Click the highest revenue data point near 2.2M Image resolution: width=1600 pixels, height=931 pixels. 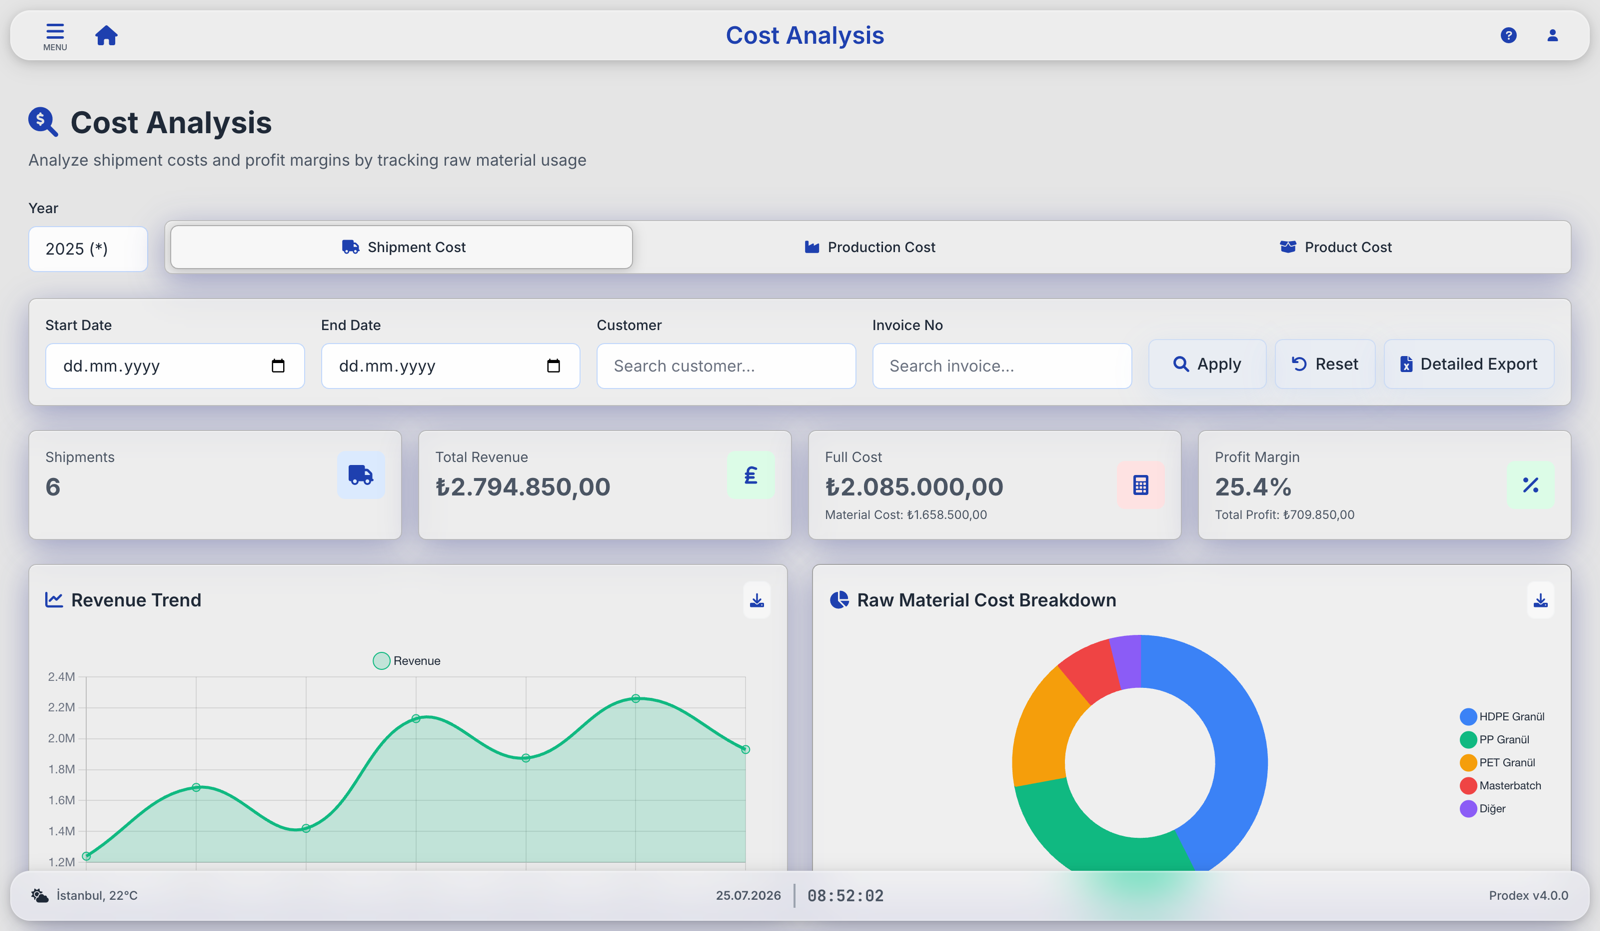636,698
